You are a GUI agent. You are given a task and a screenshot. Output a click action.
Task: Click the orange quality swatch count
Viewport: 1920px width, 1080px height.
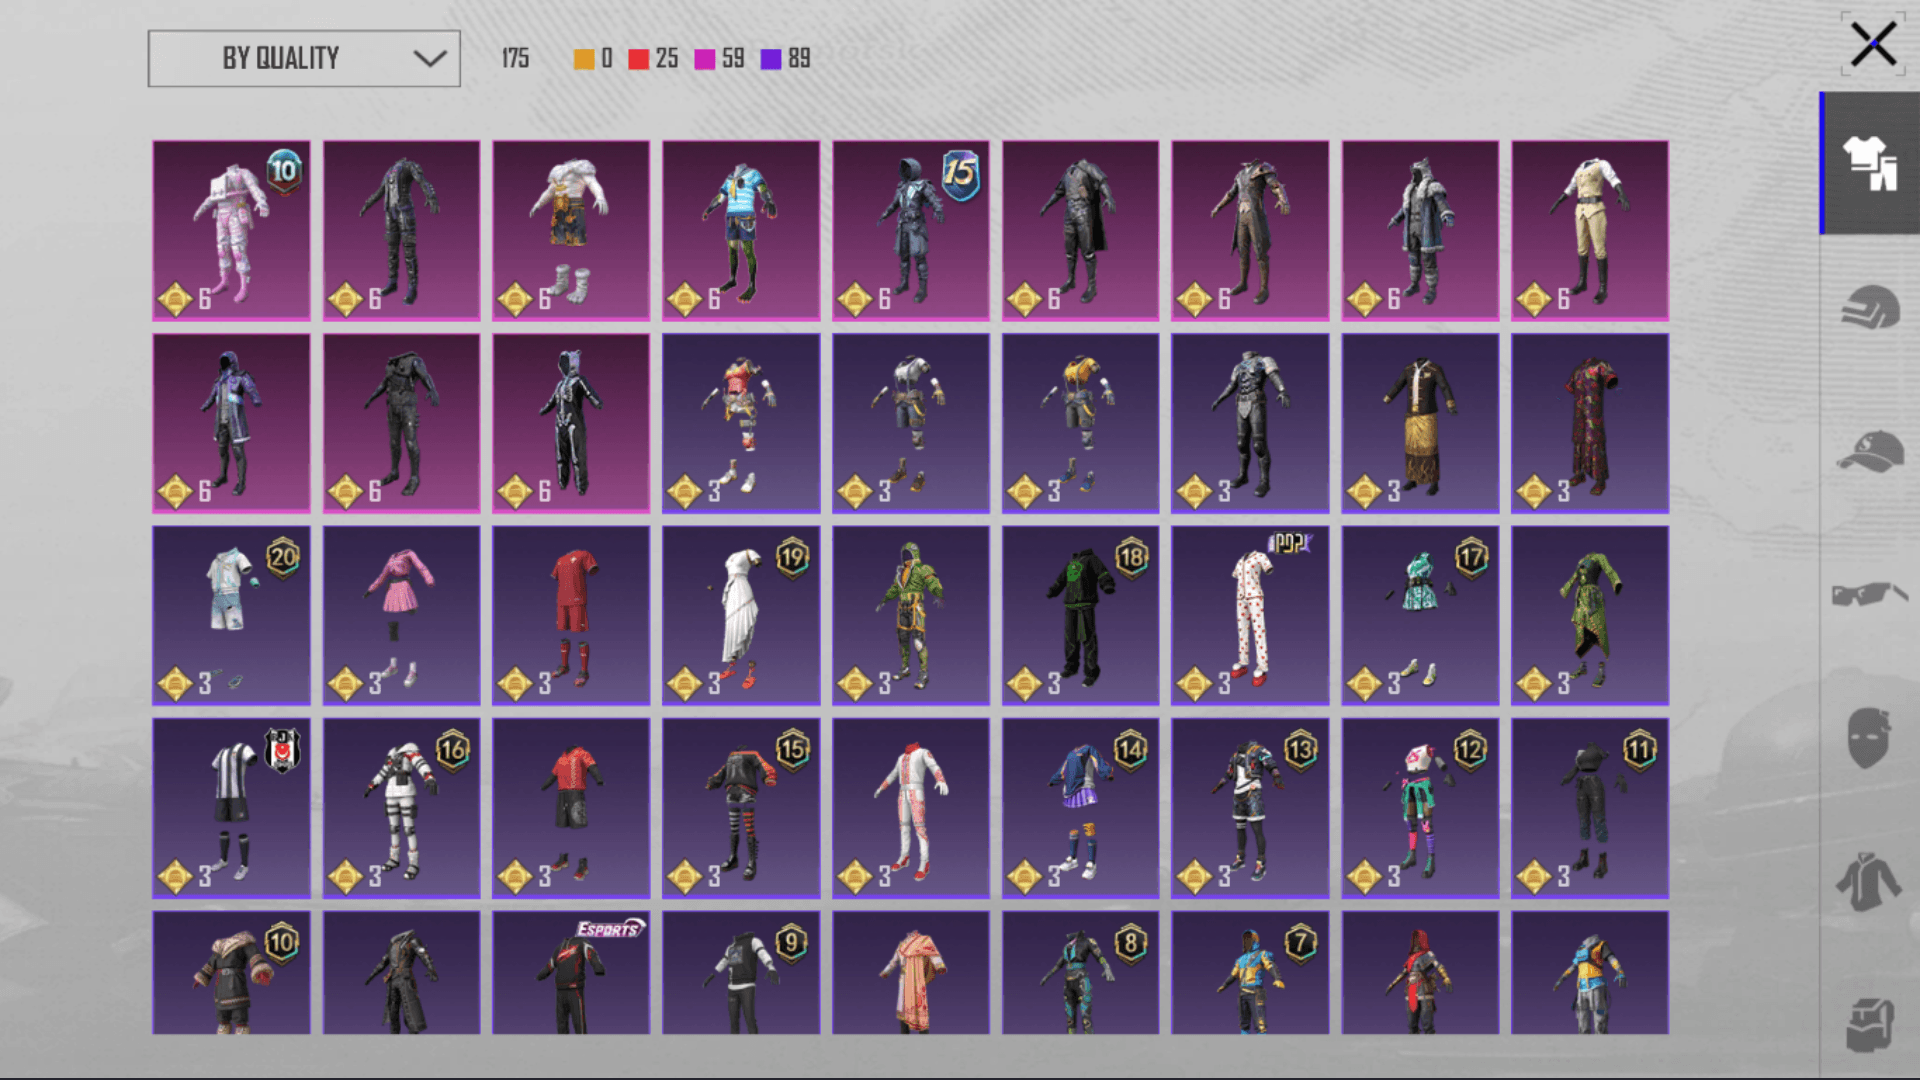coord(593,59)
